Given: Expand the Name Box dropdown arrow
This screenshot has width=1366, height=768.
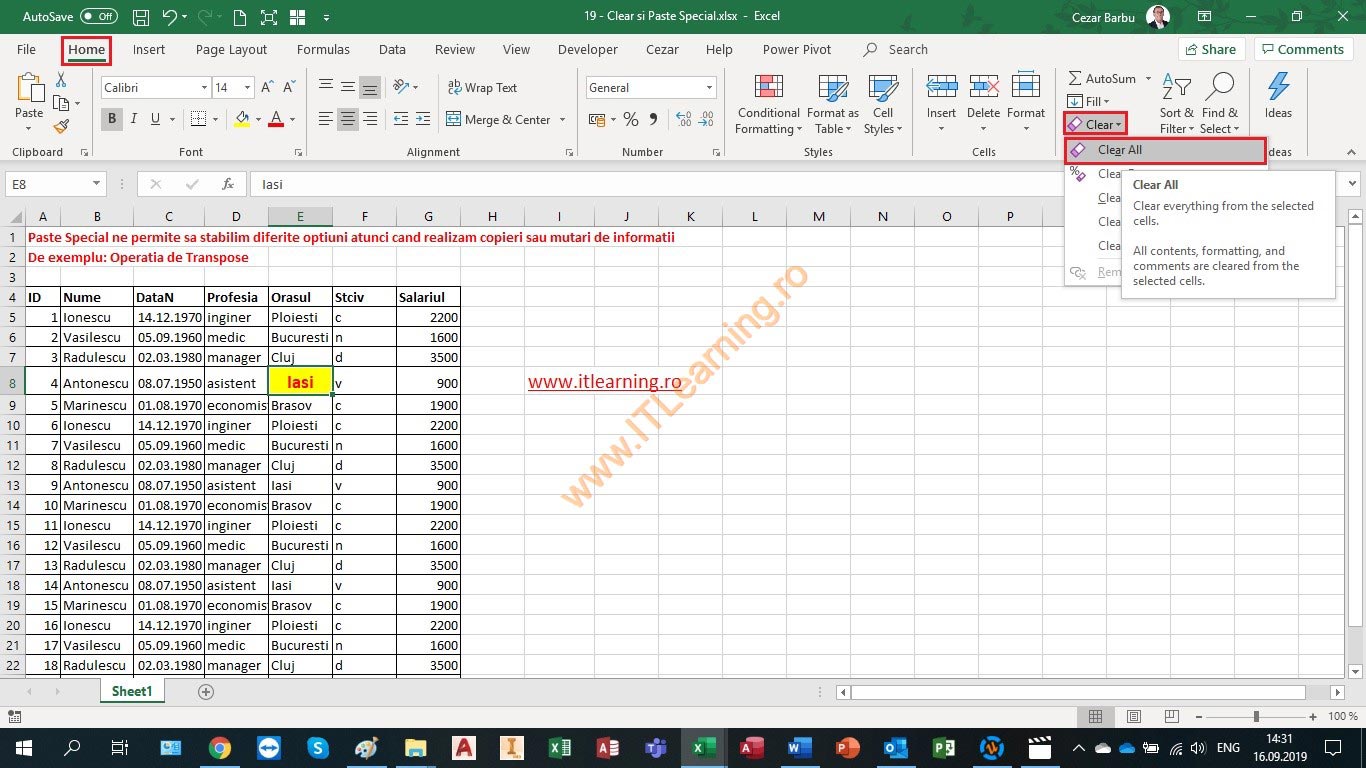Looking at the screenshot, I should pyautogui.click(x=96, y=184).
